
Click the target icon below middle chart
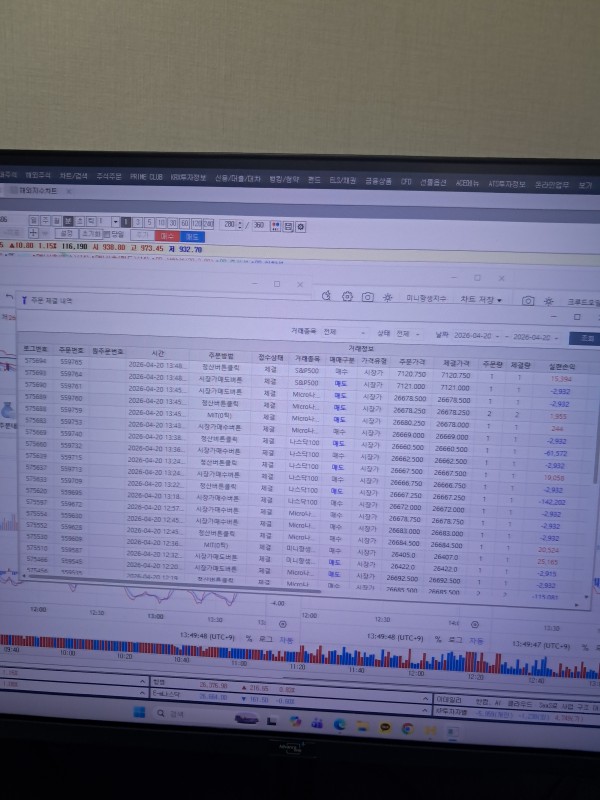[x=474, y=624]
